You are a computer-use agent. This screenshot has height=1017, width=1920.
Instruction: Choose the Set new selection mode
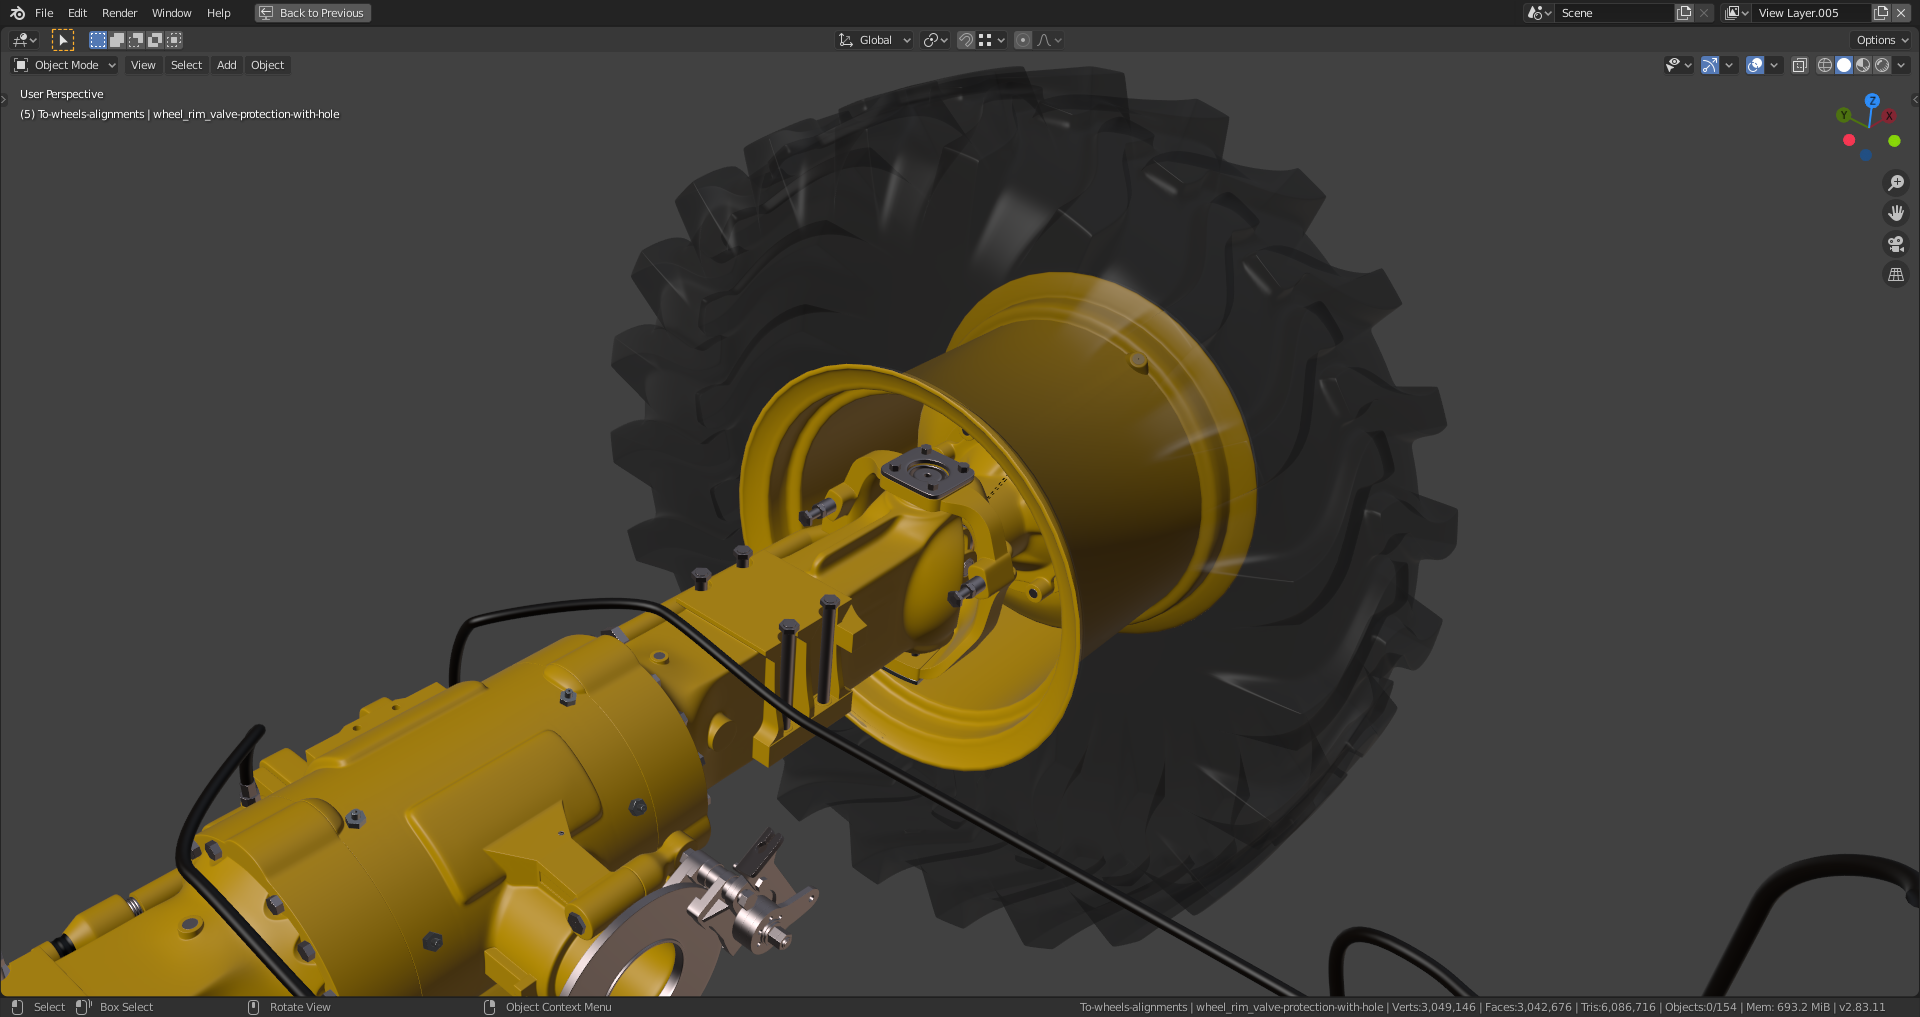tap(97, 40)
